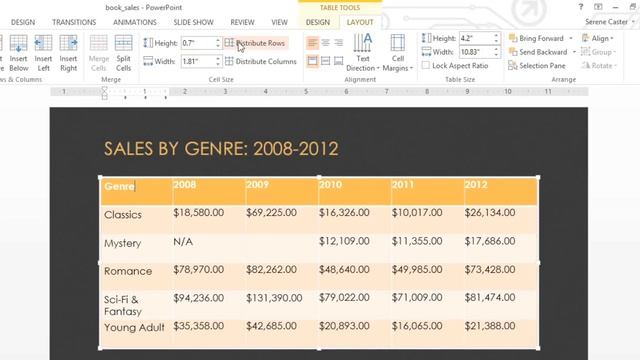Viewport: 640px width, 360px height.
Task: Click the Send Backward button
Action: 538,52
